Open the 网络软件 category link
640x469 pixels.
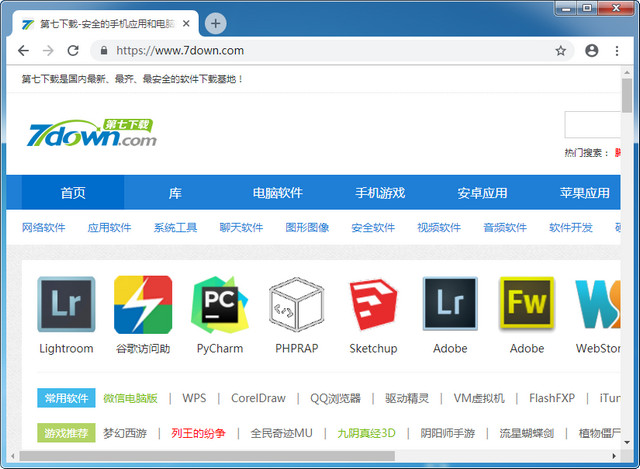[x=44, y=227]
